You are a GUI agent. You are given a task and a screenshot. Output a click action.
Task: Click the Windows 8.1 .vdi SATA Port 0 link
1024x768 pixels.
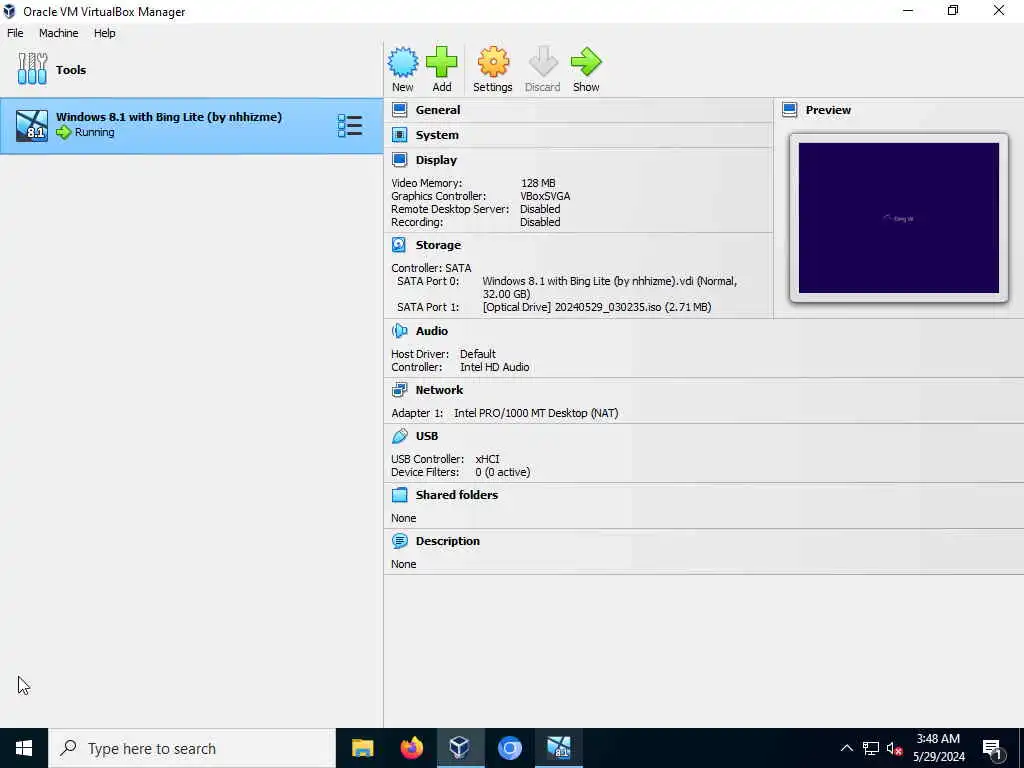(609, 287)
